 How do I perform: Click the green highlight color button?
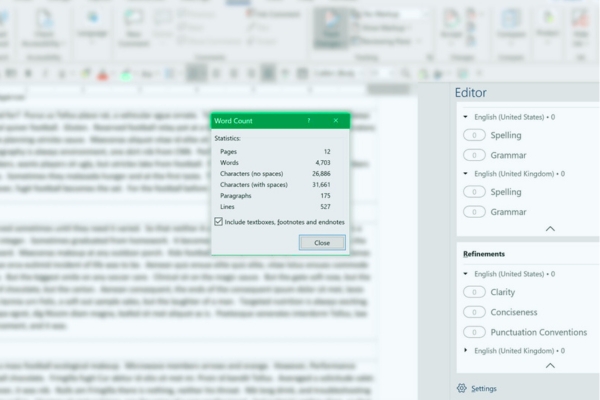(126, 73)
